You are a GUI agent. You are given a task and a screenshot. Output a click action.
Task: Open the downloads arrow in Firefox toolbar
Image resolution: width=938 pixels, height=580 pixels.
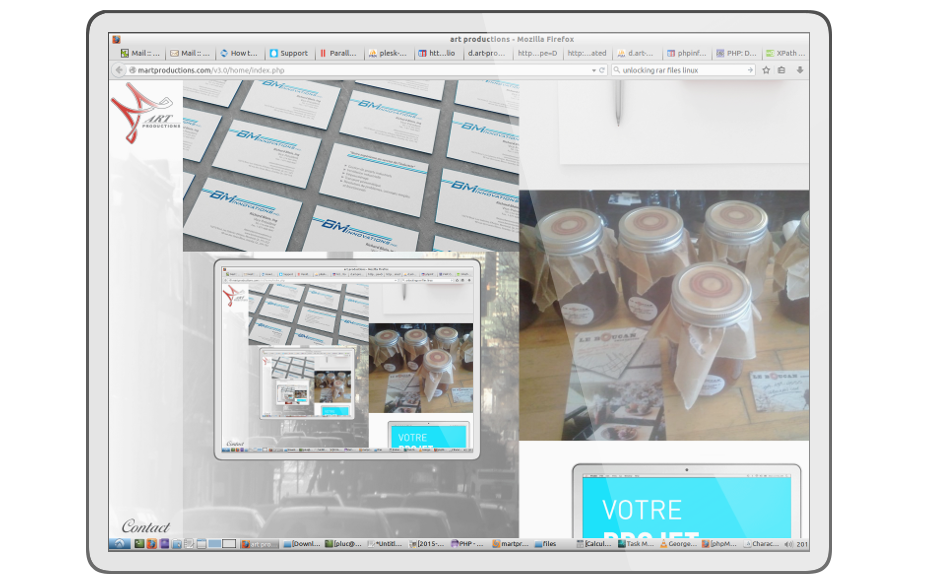pyautogui.click(x=799, y=70)
